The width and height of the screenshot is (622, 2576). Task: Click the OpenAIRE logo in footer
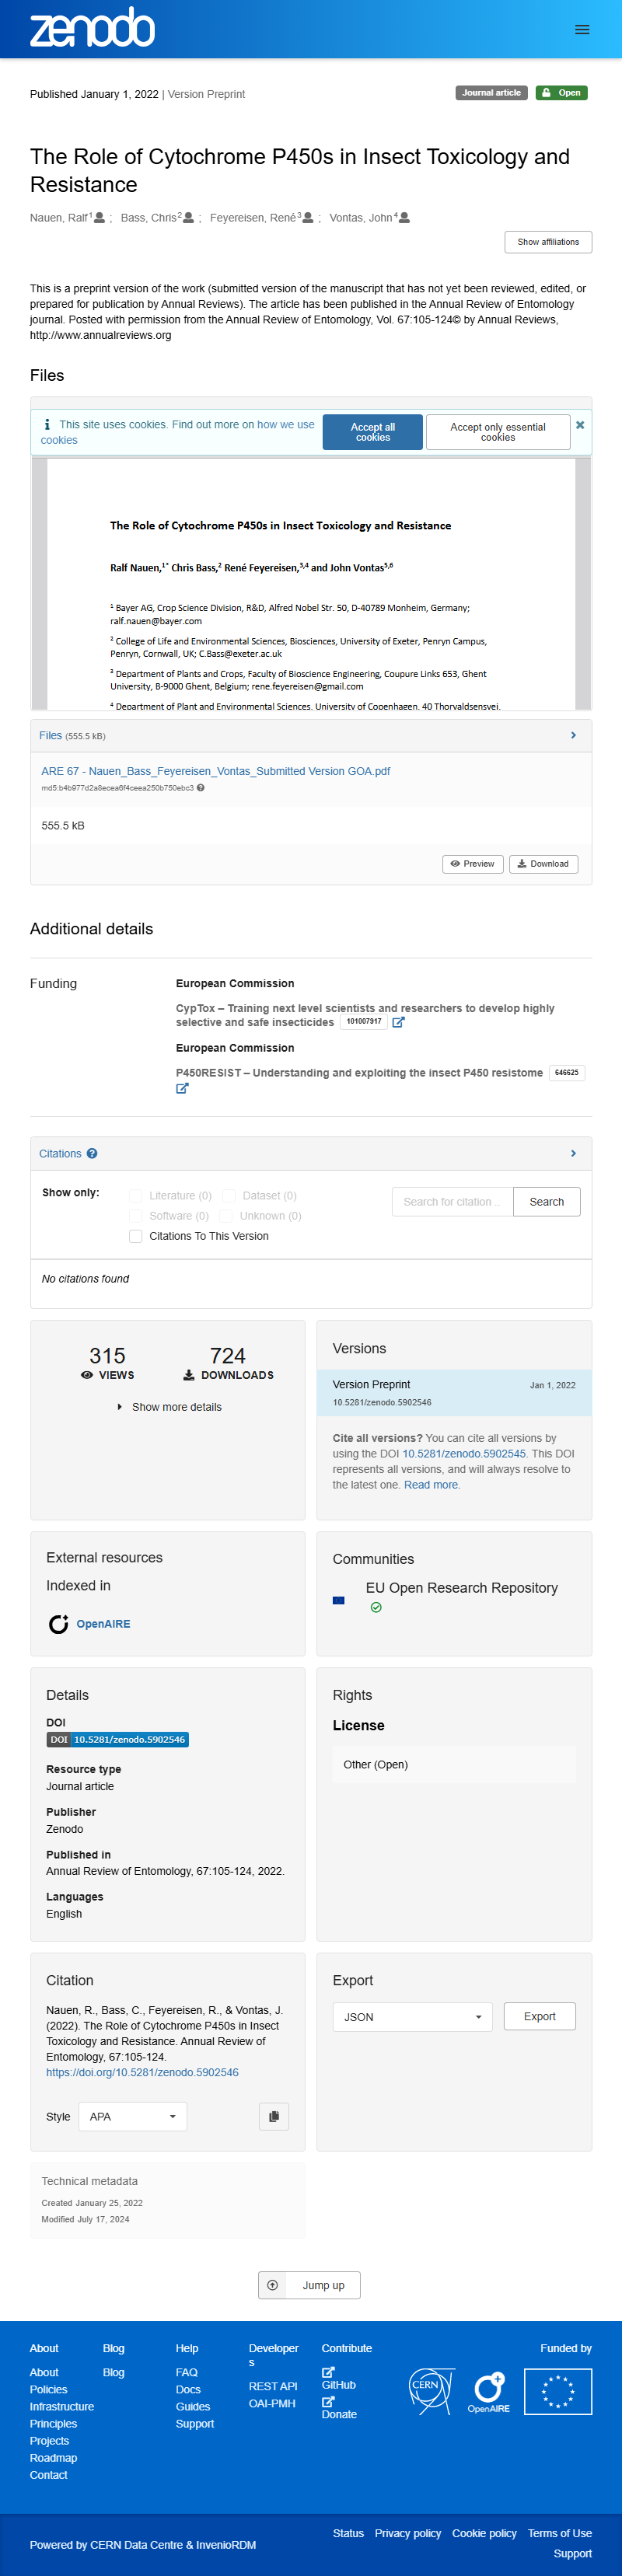[489, 2391]
